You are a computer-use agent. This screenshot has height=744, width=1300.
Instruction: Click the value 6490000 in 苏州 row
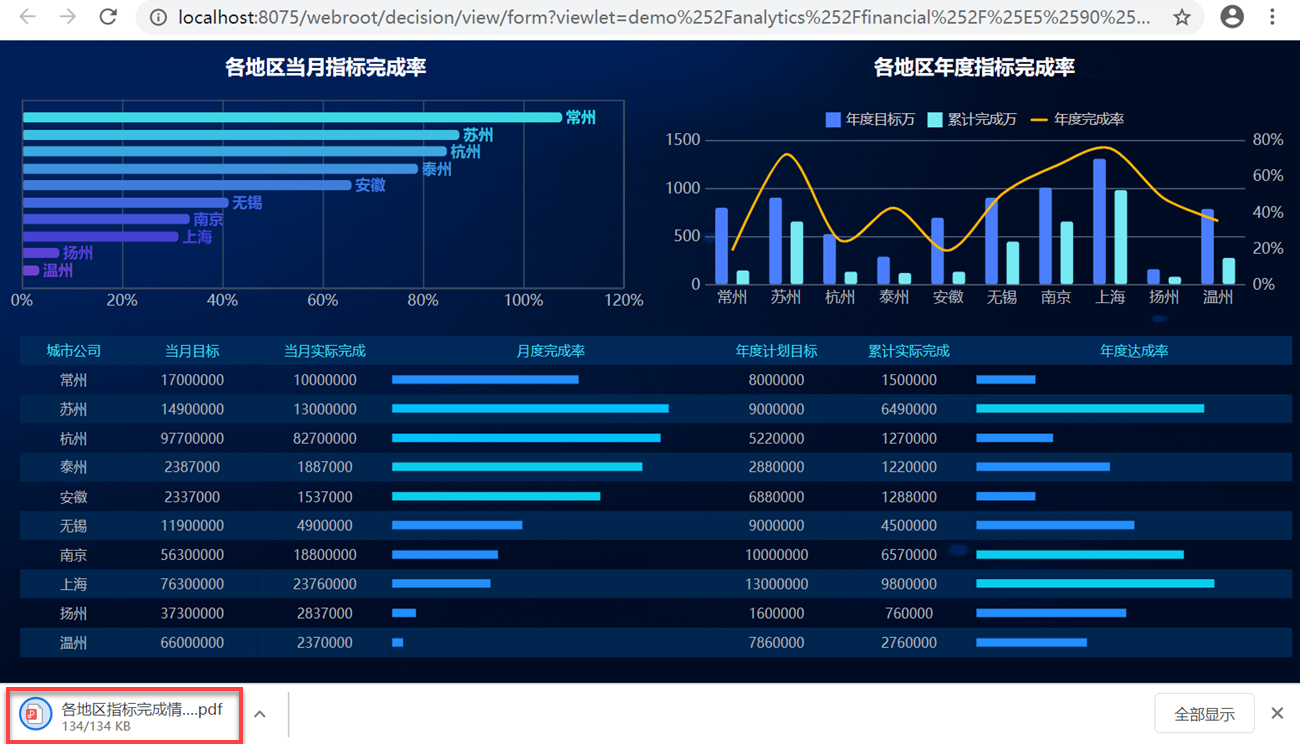tap(909, 409)
